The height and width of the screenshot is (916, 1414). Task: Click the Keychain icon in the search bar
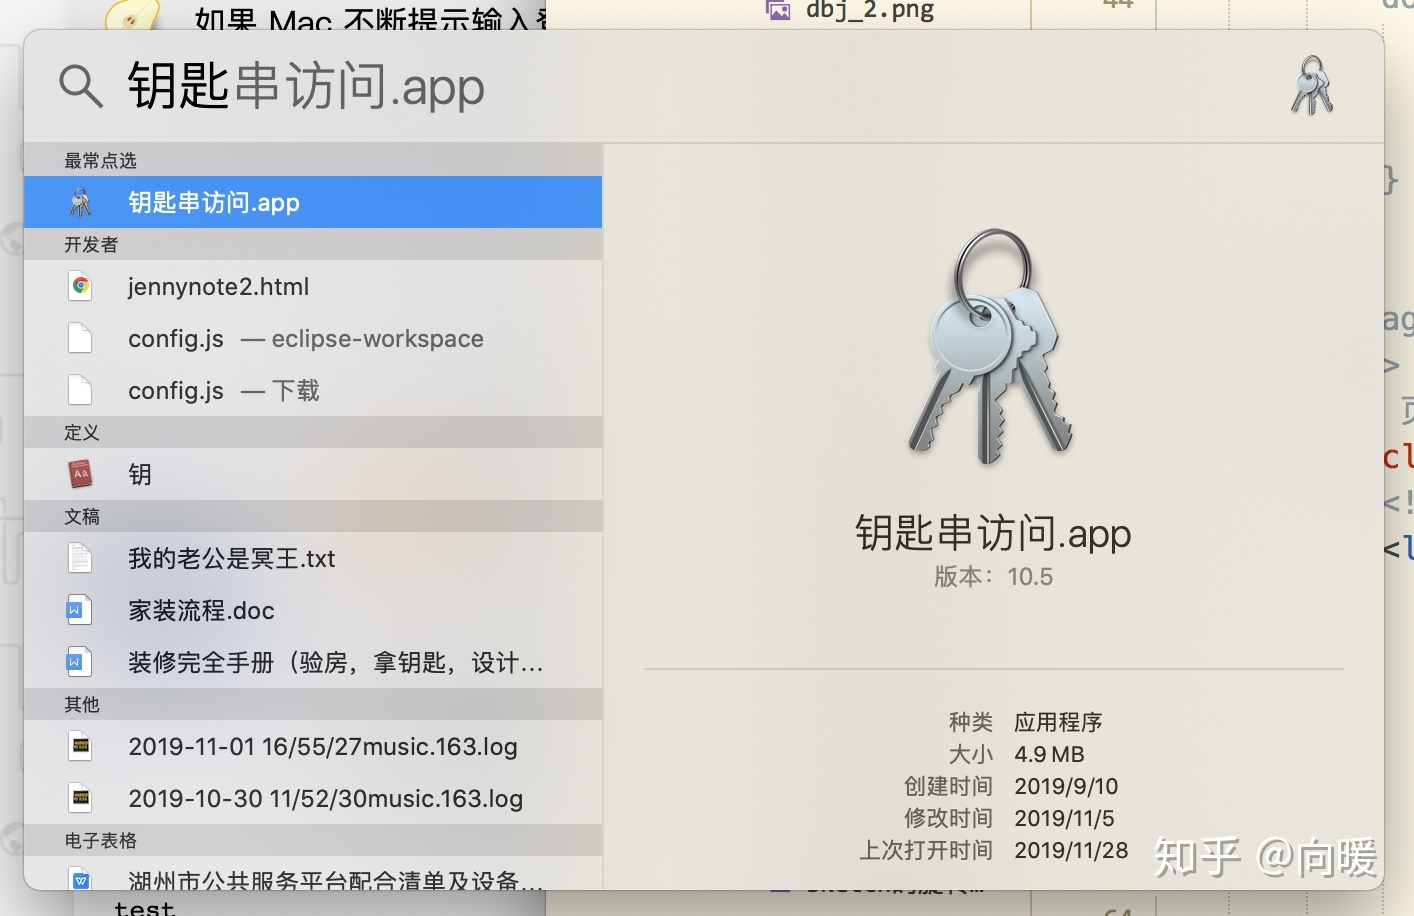click(x=1312, y=86)
